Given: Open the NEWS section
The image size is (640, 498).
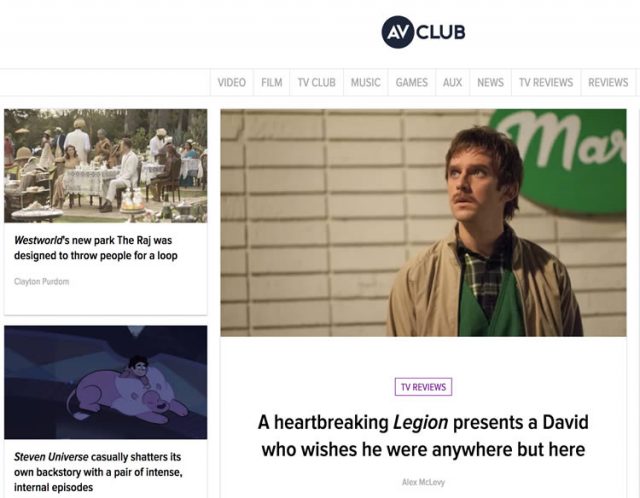Looking at the screenshot, I should (x=491, y=82).
